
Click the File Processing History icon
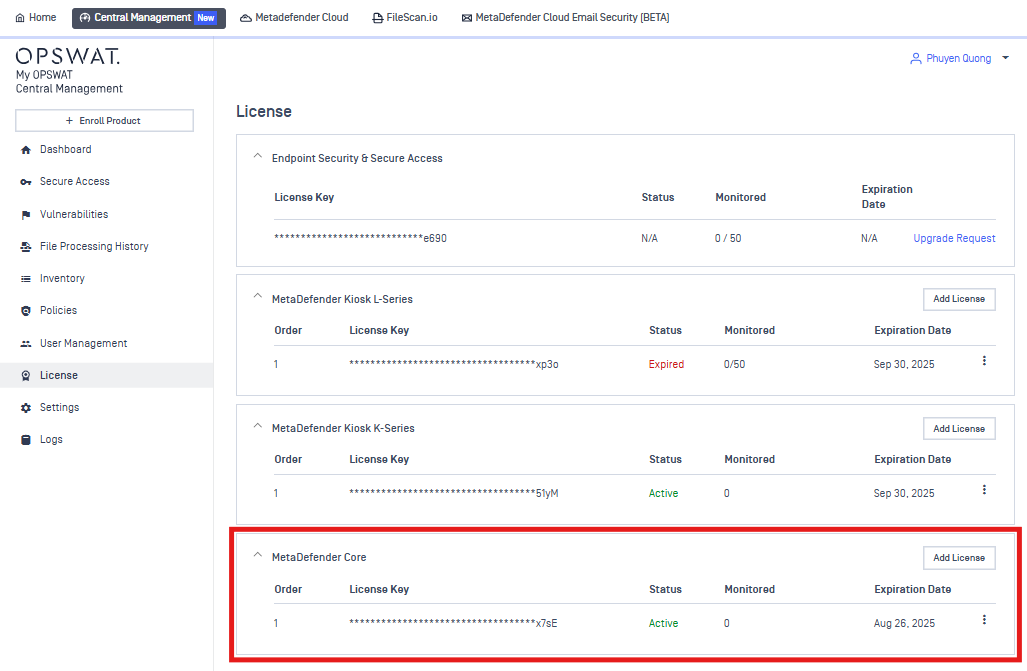click(x=26, y=247)
